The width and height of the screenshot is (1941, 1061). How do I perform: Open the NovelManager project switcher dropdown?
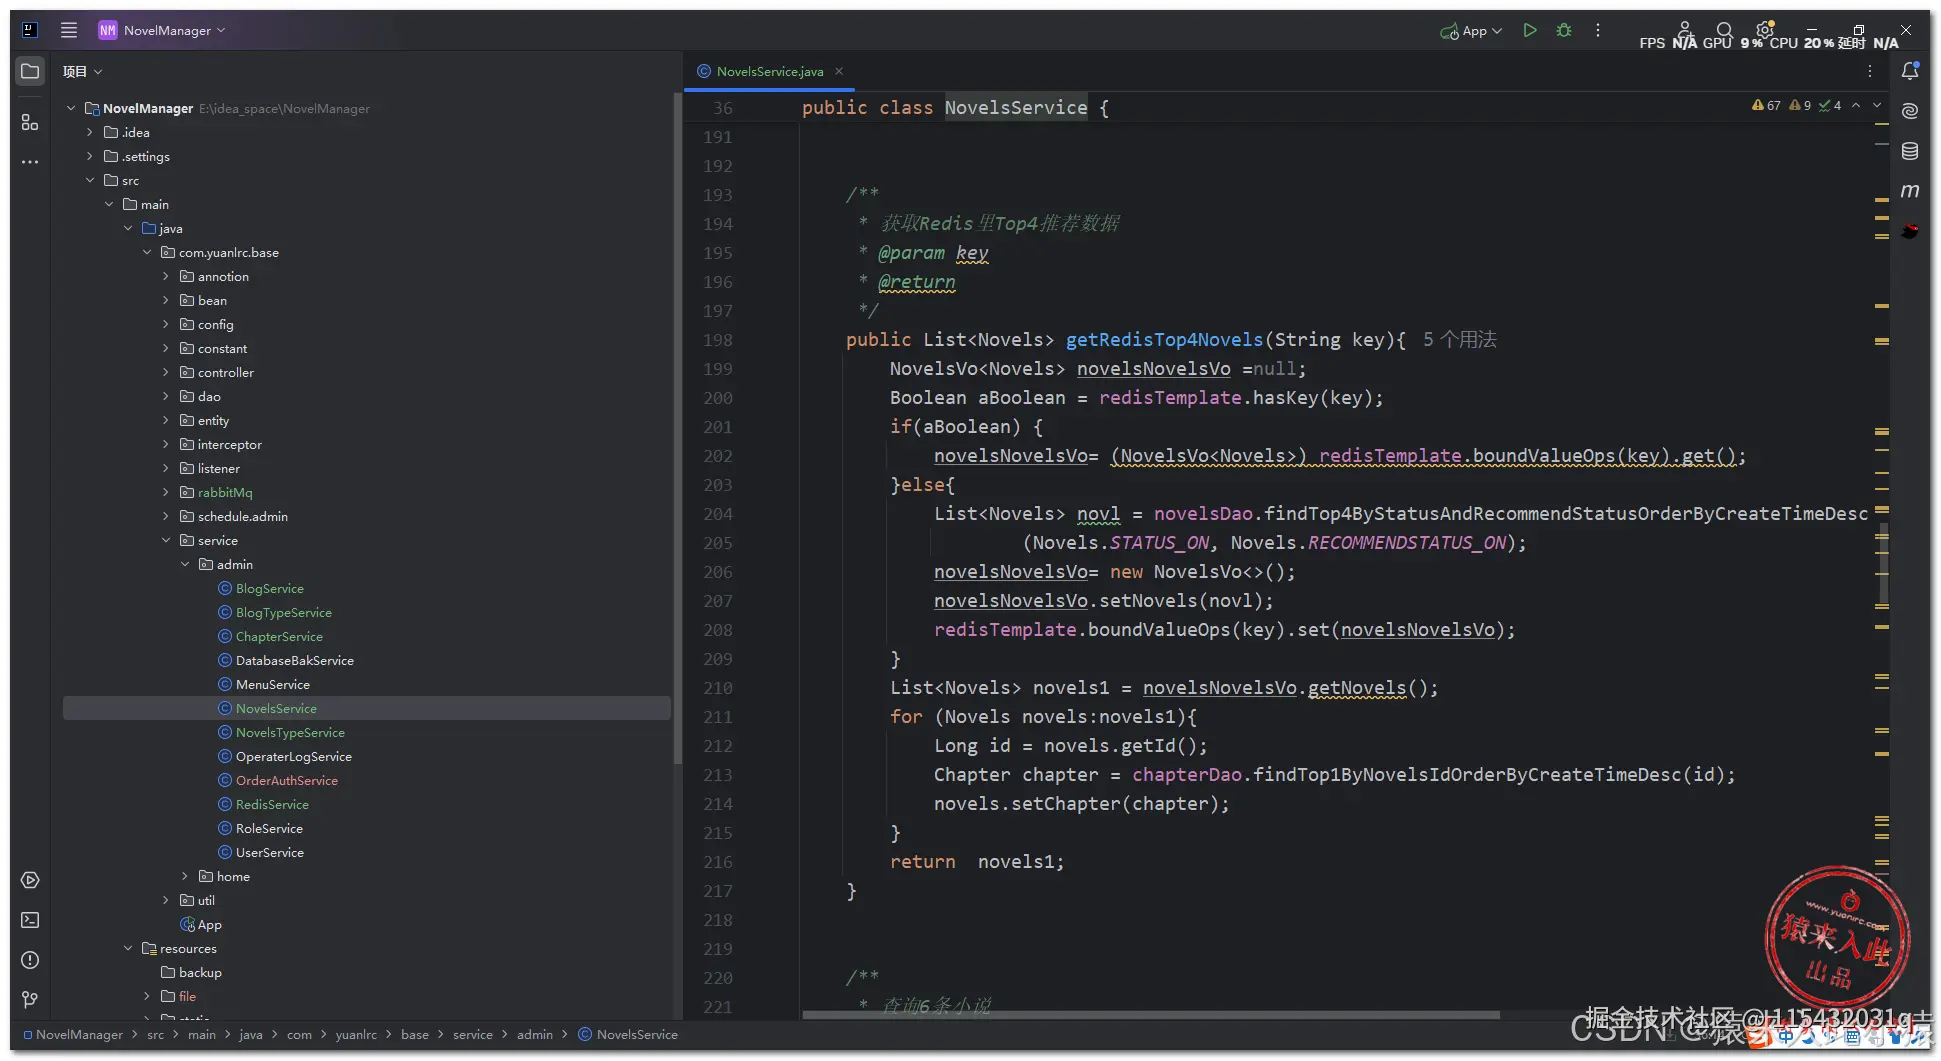[x=162, y=30]
